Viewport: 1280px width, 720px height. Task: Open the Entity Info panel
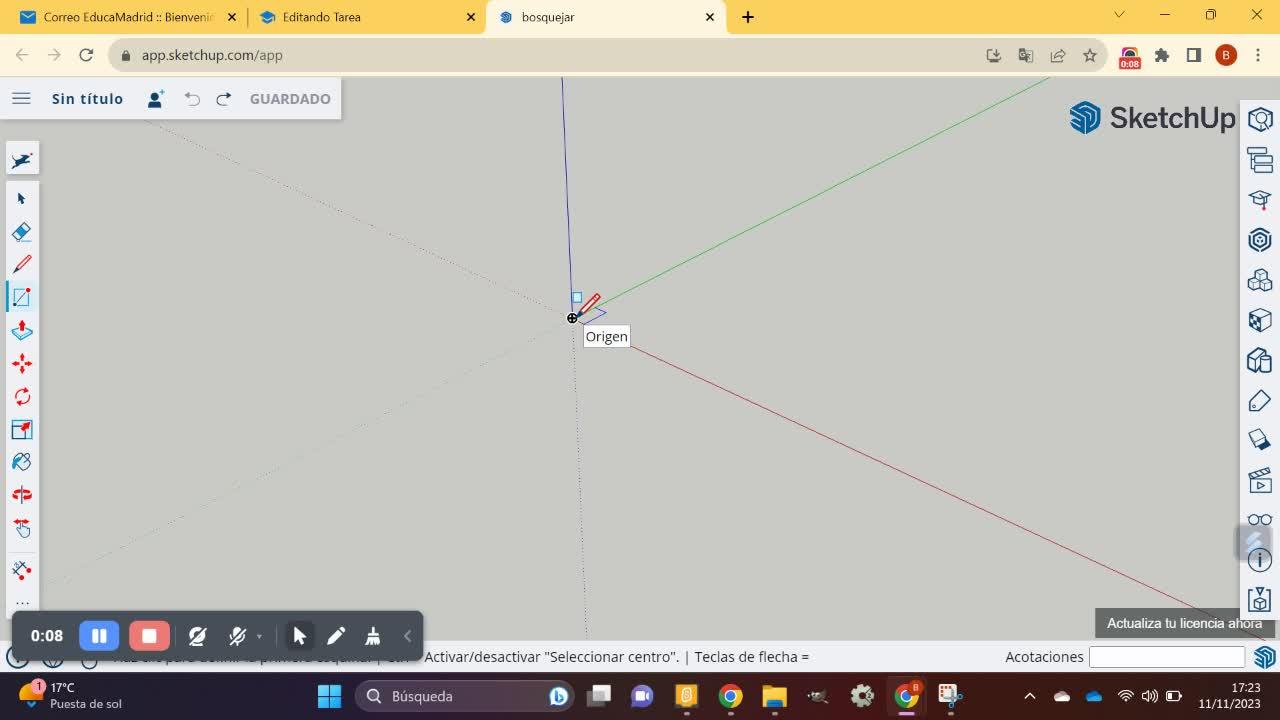click(x=1260, y=119)
